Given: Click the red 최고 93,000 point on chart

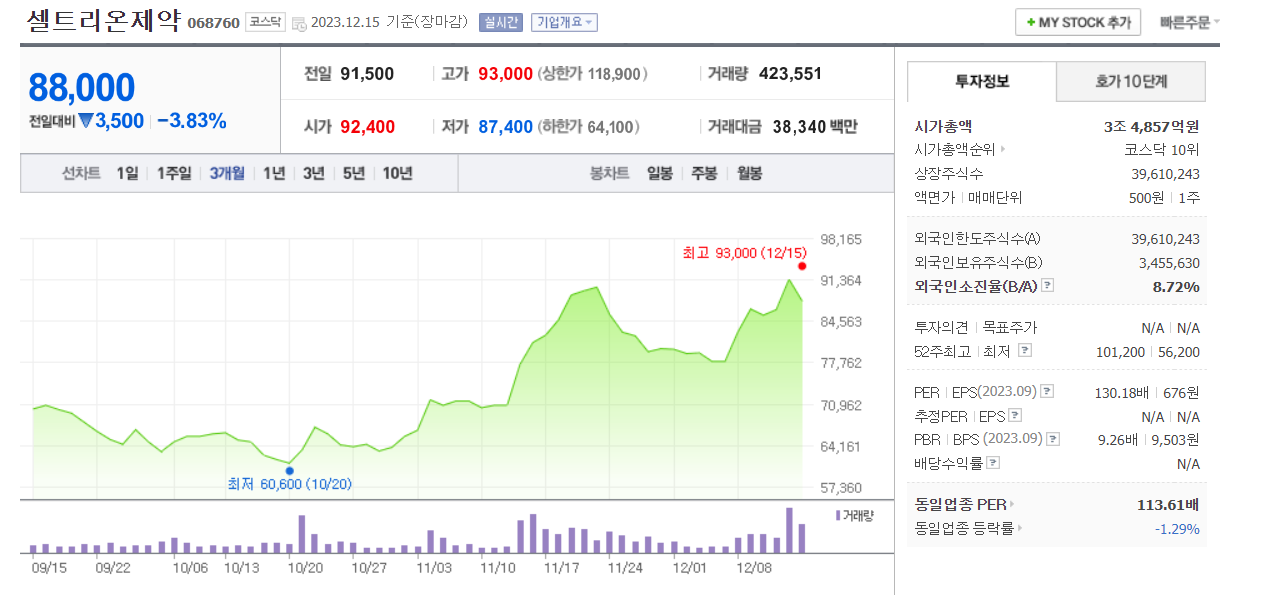Looking at the screenshot, I should click(x=802, y=266).
